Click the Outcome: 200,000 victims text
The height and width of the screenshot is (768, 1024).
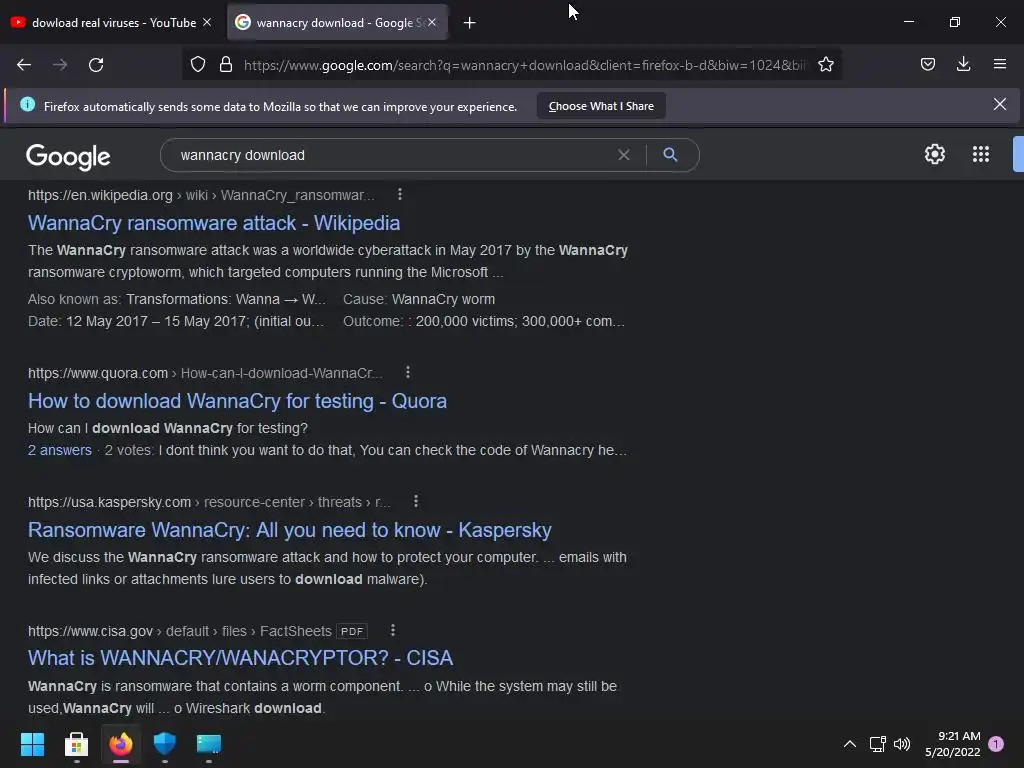click(484, 321)
